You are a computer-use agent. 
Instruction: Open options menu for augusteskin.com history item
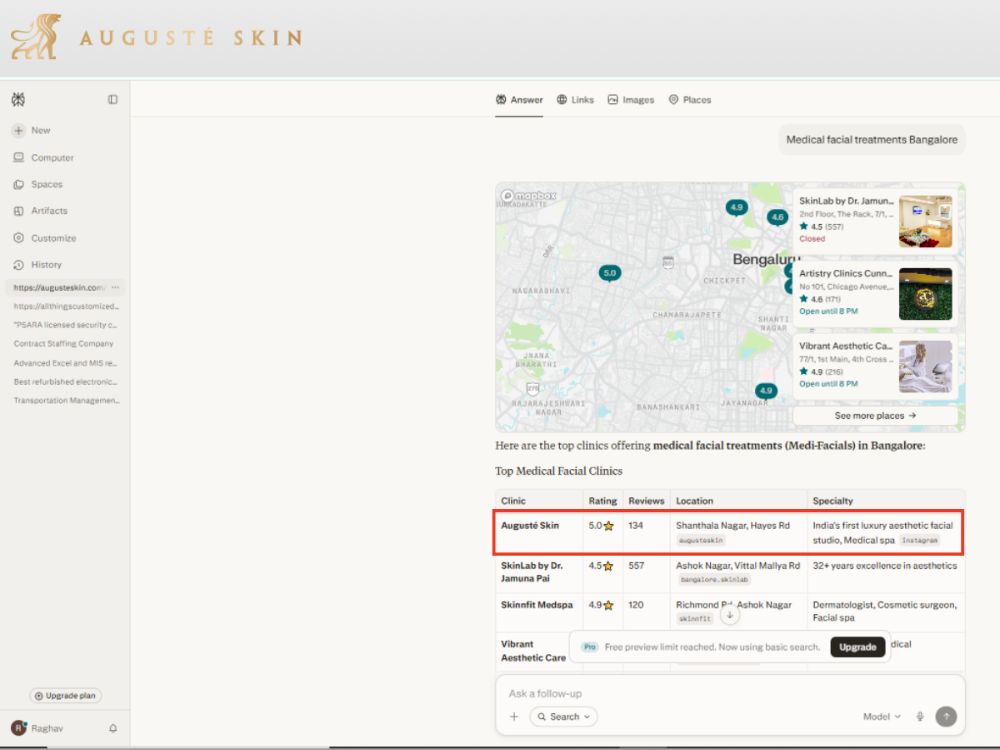click(115, 288)
